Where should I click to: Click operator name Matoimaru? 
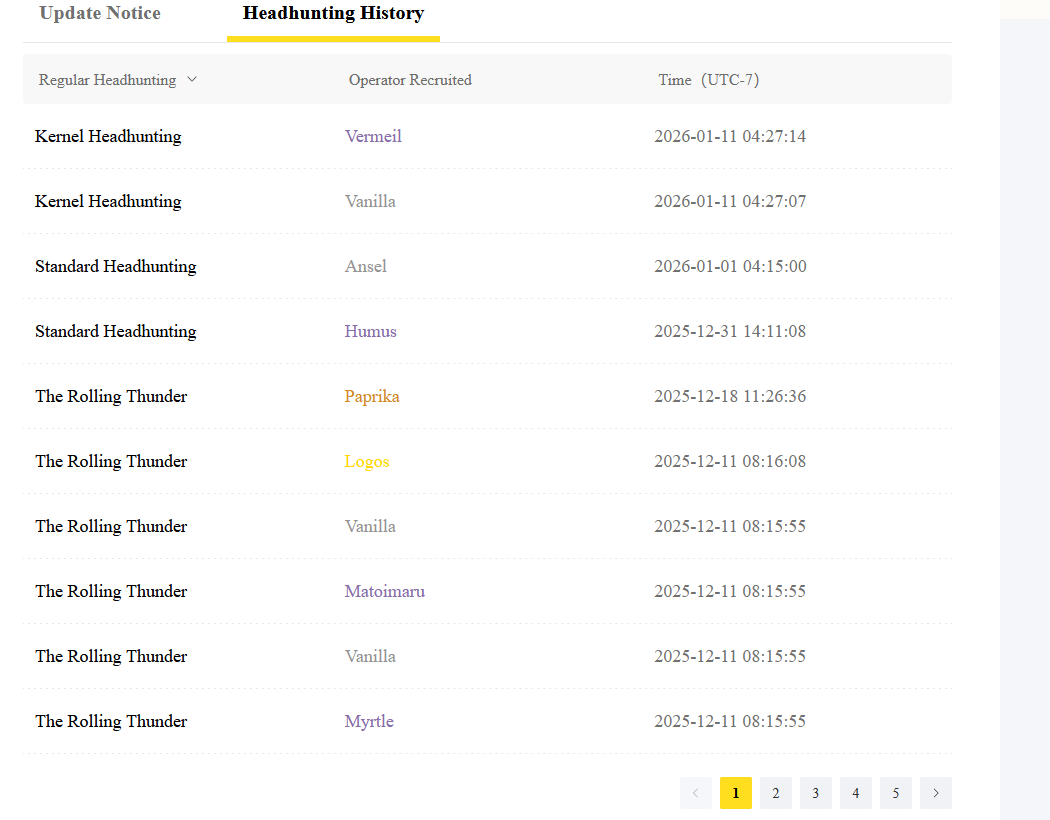(385, 591)
